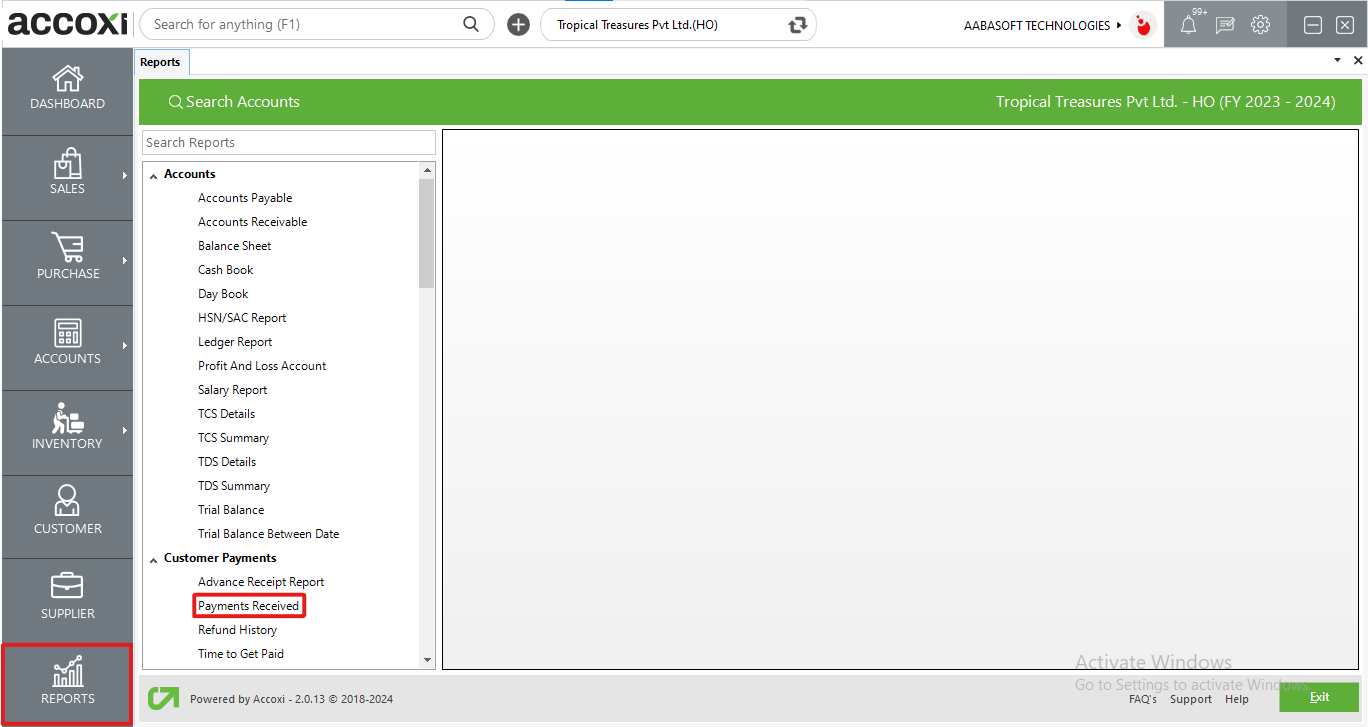Switch to the Reports tab
Screen dimensions: 1368x727
[x=161, y=61]
